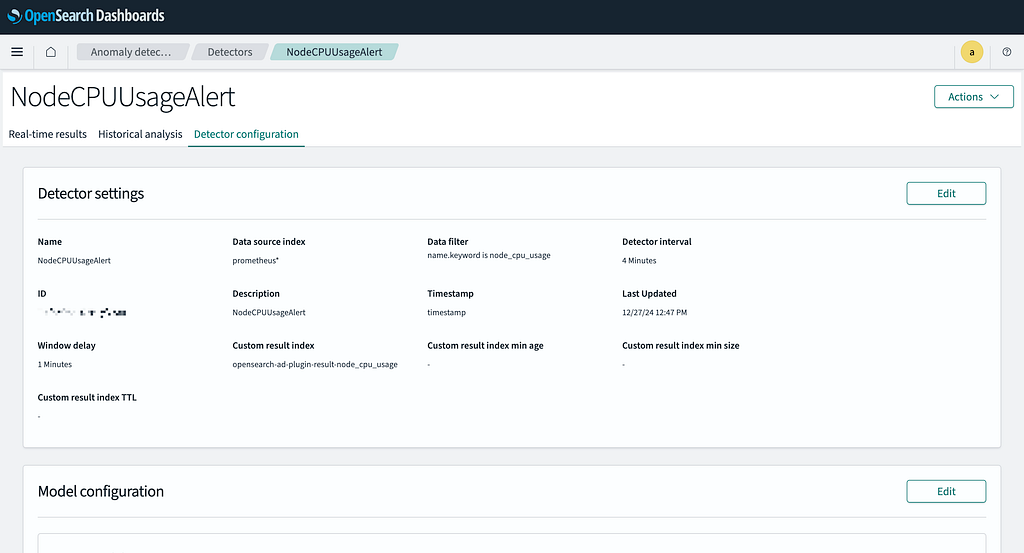Select the Detector configuration tab
The image size is (1024, 553).
pos(246,134)
